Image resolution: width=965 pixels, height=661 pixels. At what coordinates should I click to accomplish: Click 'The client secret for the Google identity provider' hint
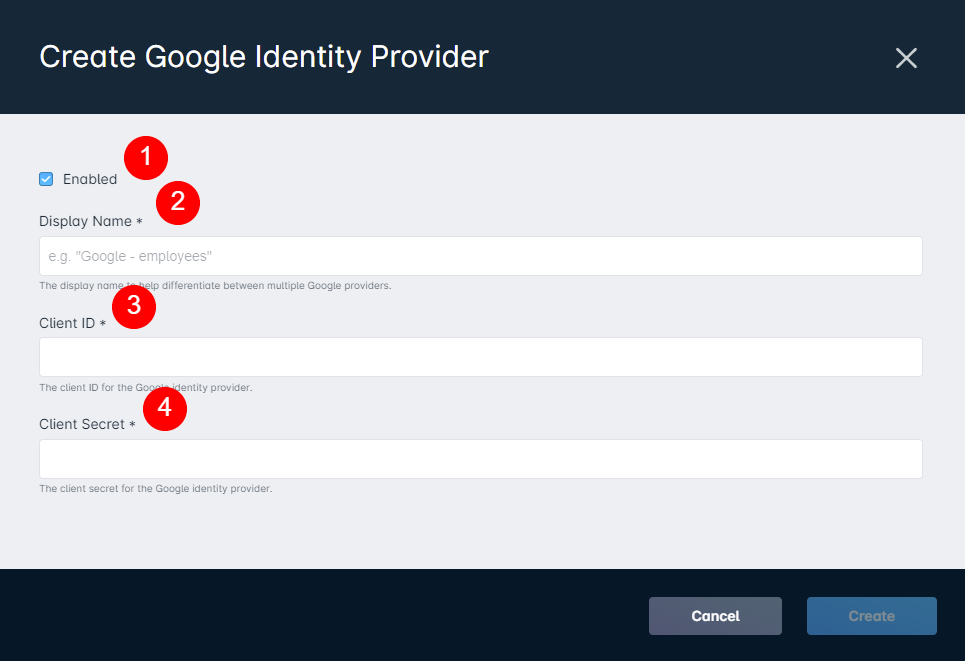click(156, 489)
